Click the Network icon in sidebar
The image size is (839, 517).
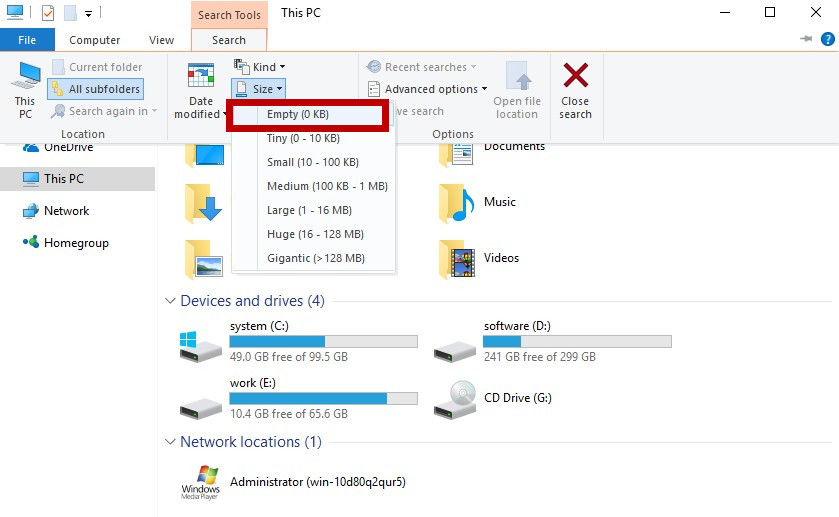[x=30, y=211]
